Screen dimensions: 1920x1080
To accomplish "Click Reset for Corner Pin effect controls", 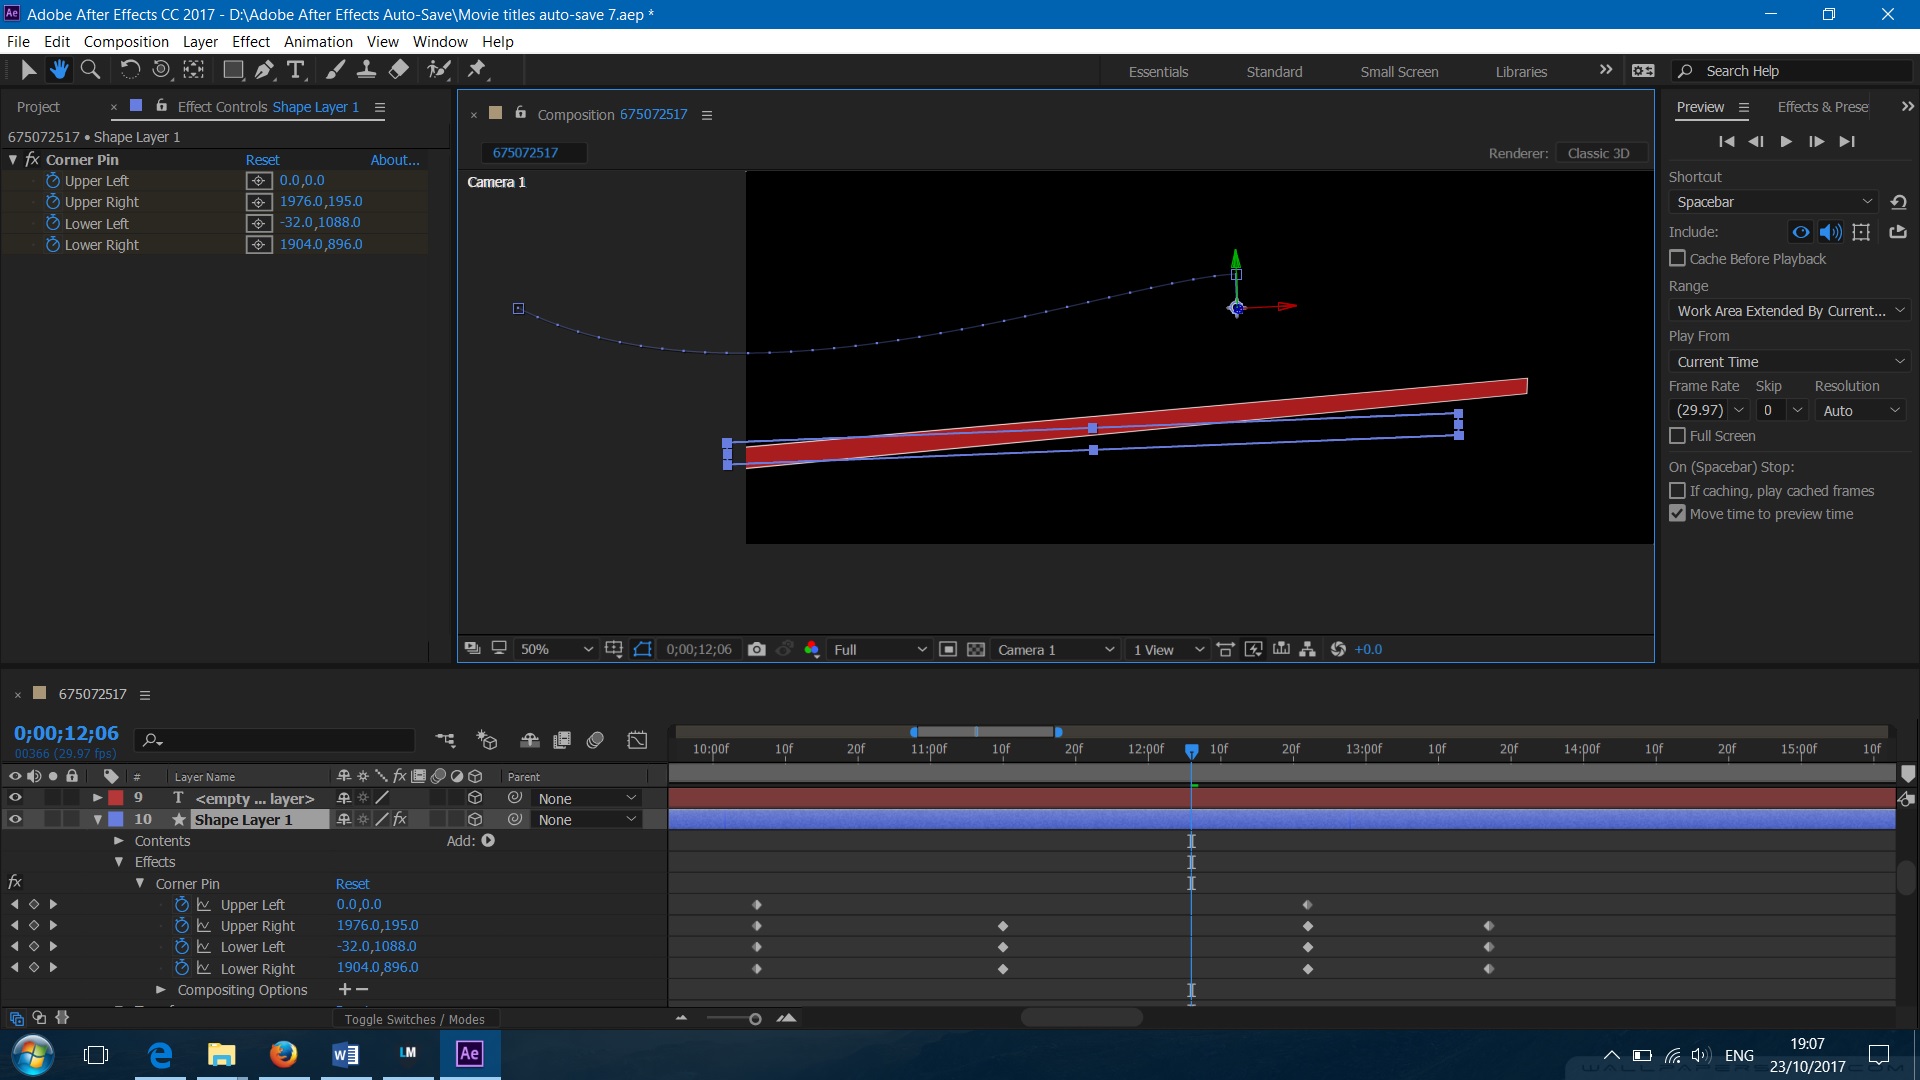I will tap(262, 160).
